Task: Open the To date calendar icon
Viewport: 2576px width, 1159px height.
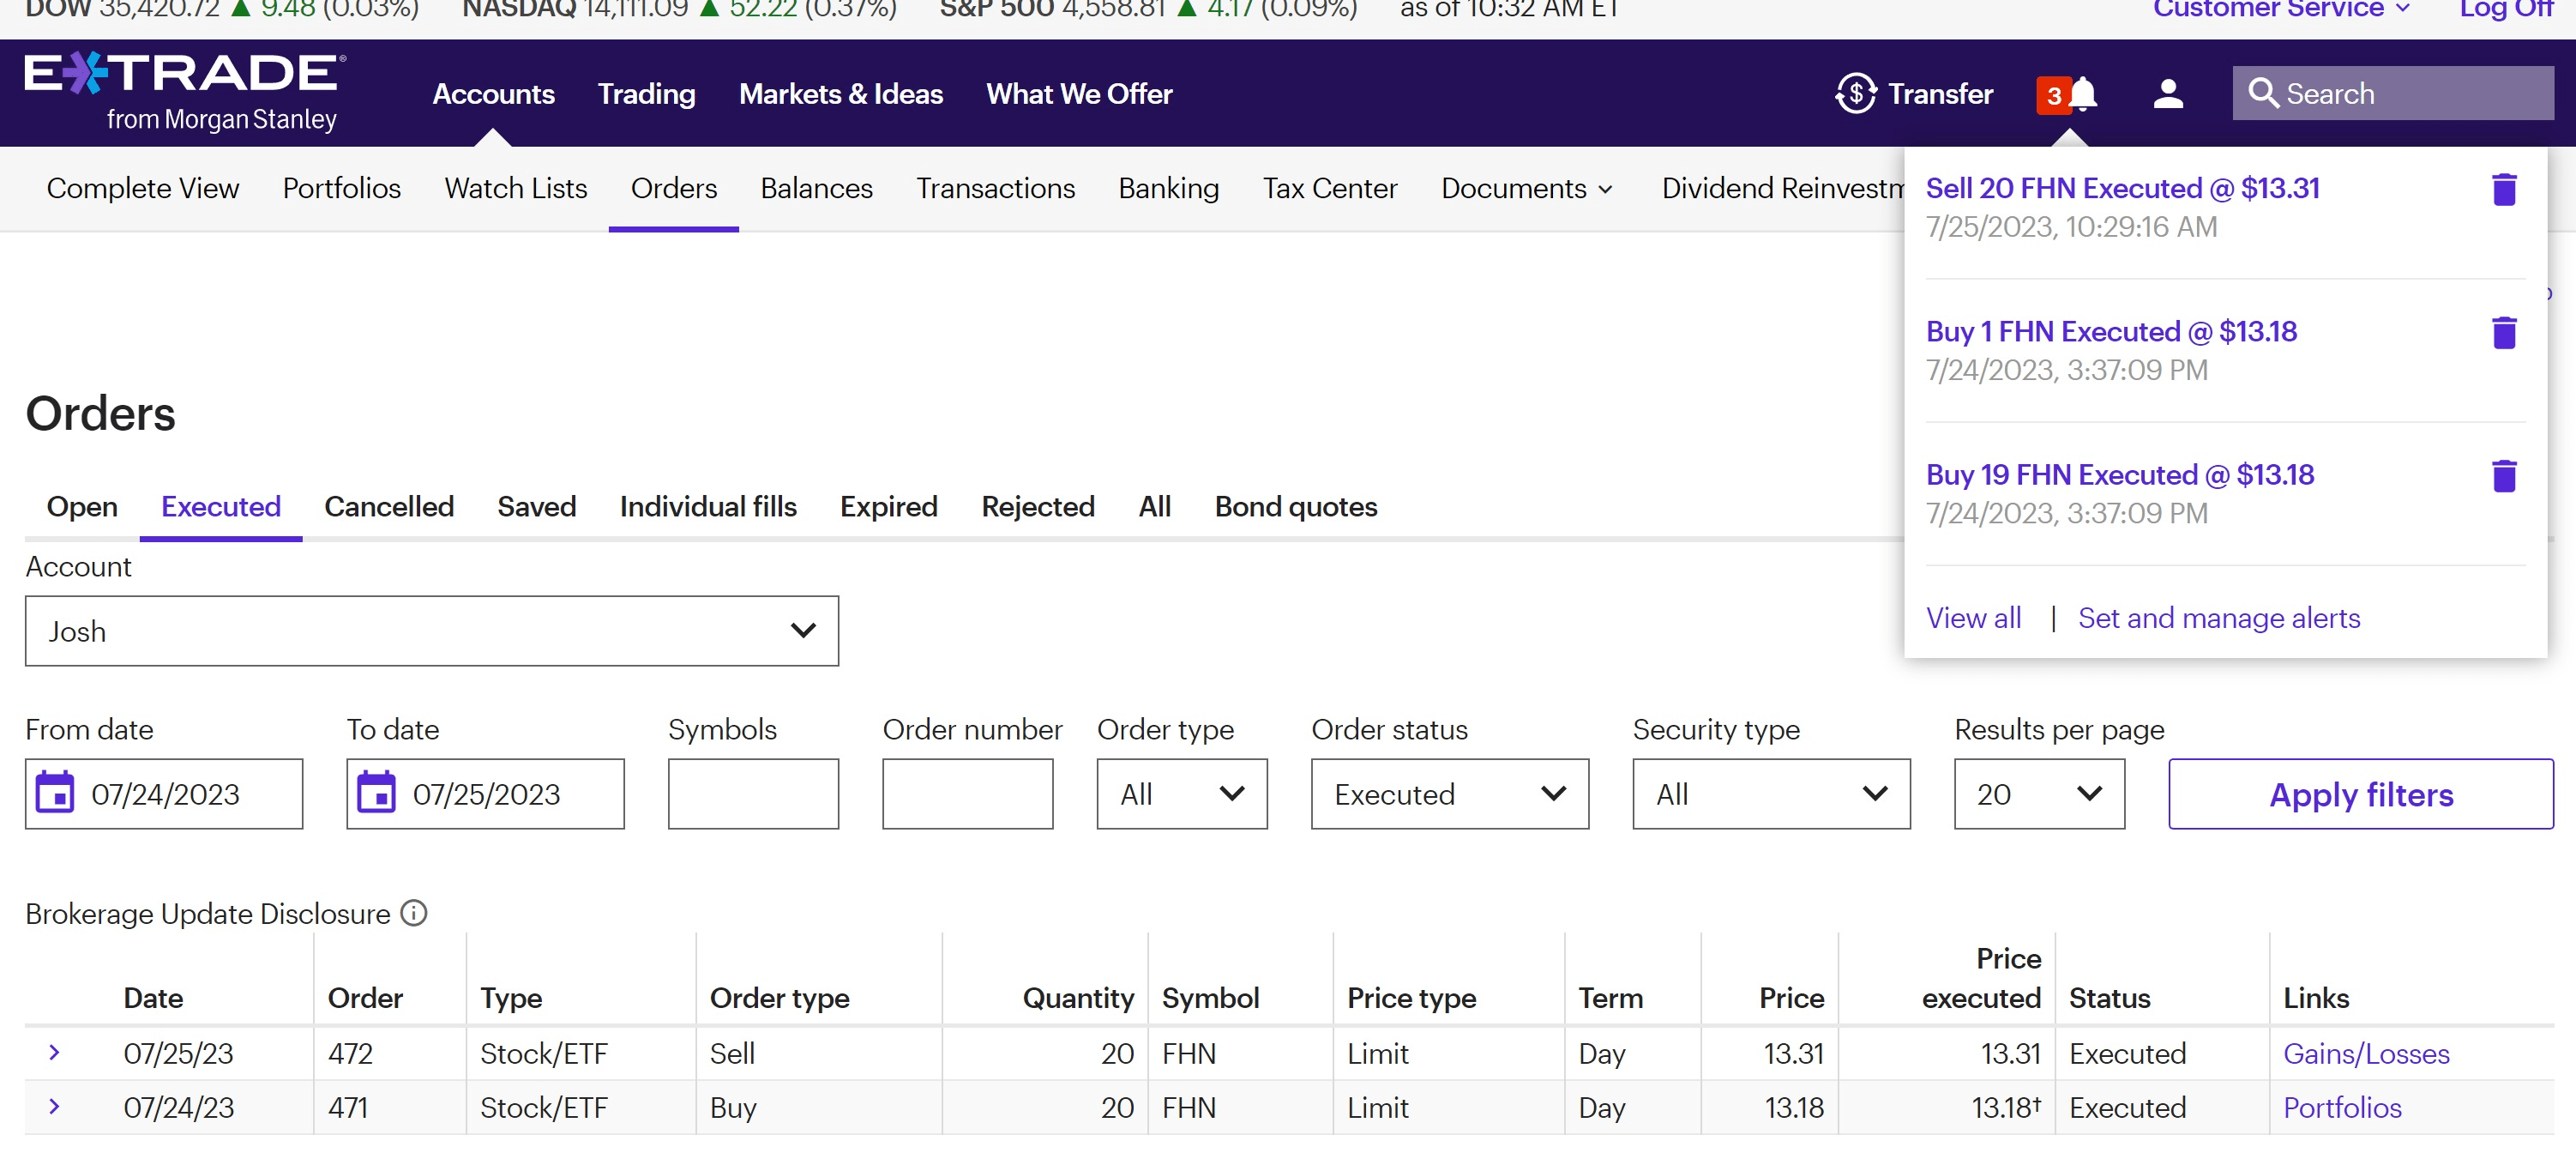Action: coord(376,793)
